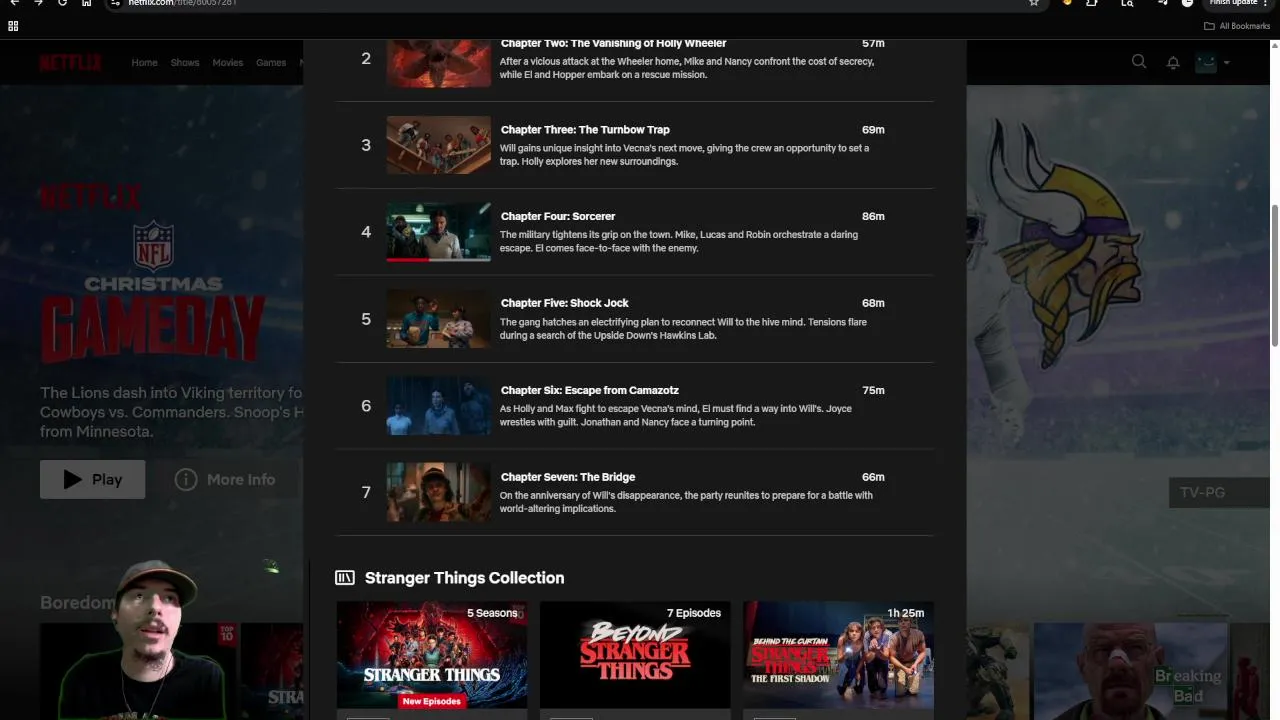Click the browser home icon
Viewport: 1280px width, 720px height.
point(86,3)
